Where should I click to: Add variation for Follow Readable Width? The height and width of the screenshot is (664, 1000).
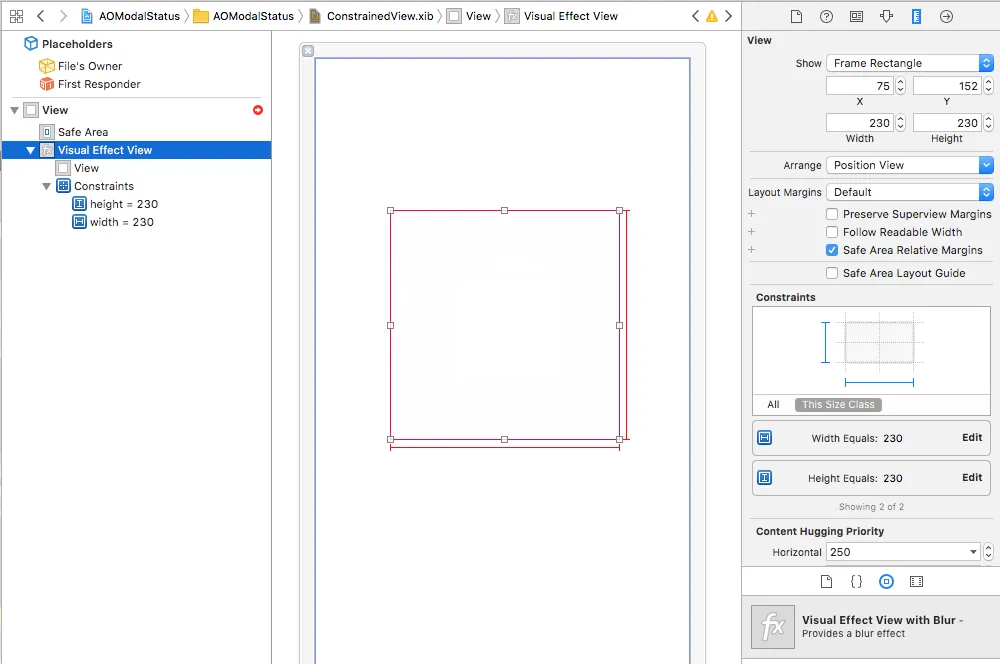[751, 232]
